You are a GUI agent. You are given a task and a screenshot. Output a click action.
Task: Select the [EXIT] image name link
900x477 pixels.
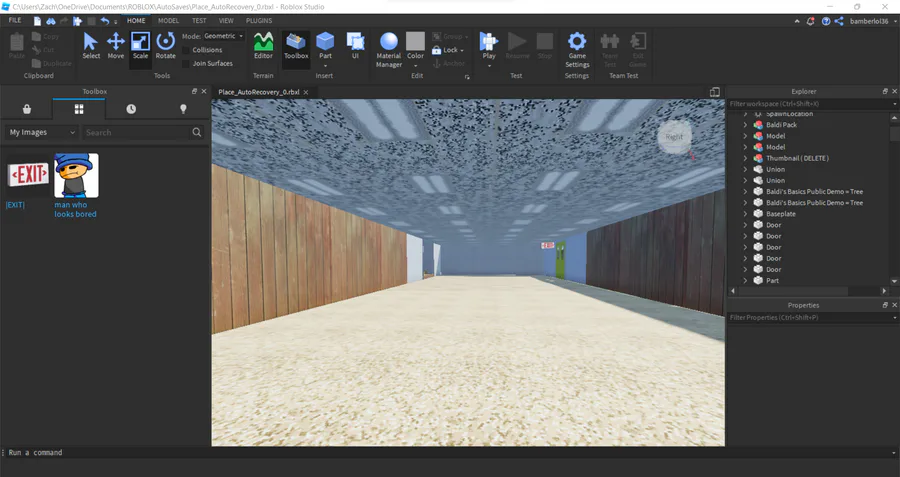point(15,205)
